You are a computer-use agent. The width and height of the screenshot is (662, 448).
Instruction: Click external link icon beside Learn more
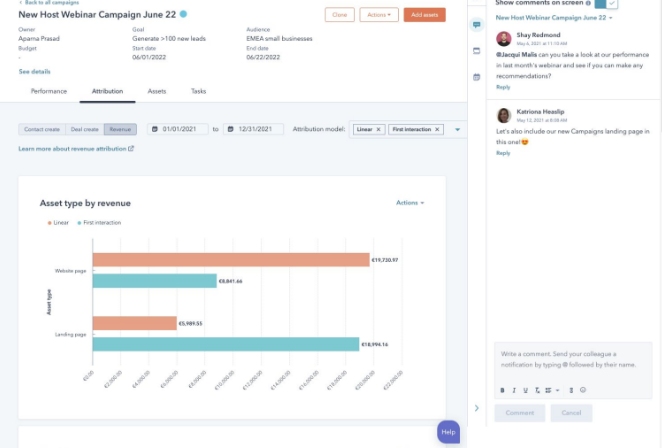click(131, 149)
